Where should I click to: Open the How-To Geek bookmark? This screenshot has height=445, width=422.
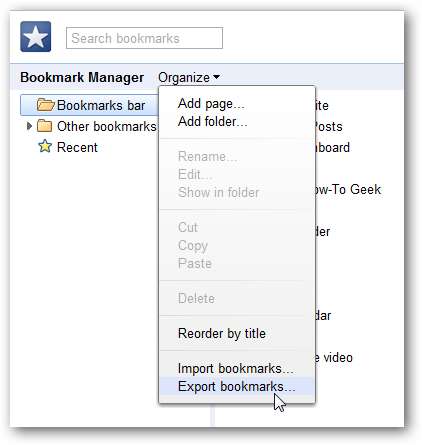click(x=348, y=190)
